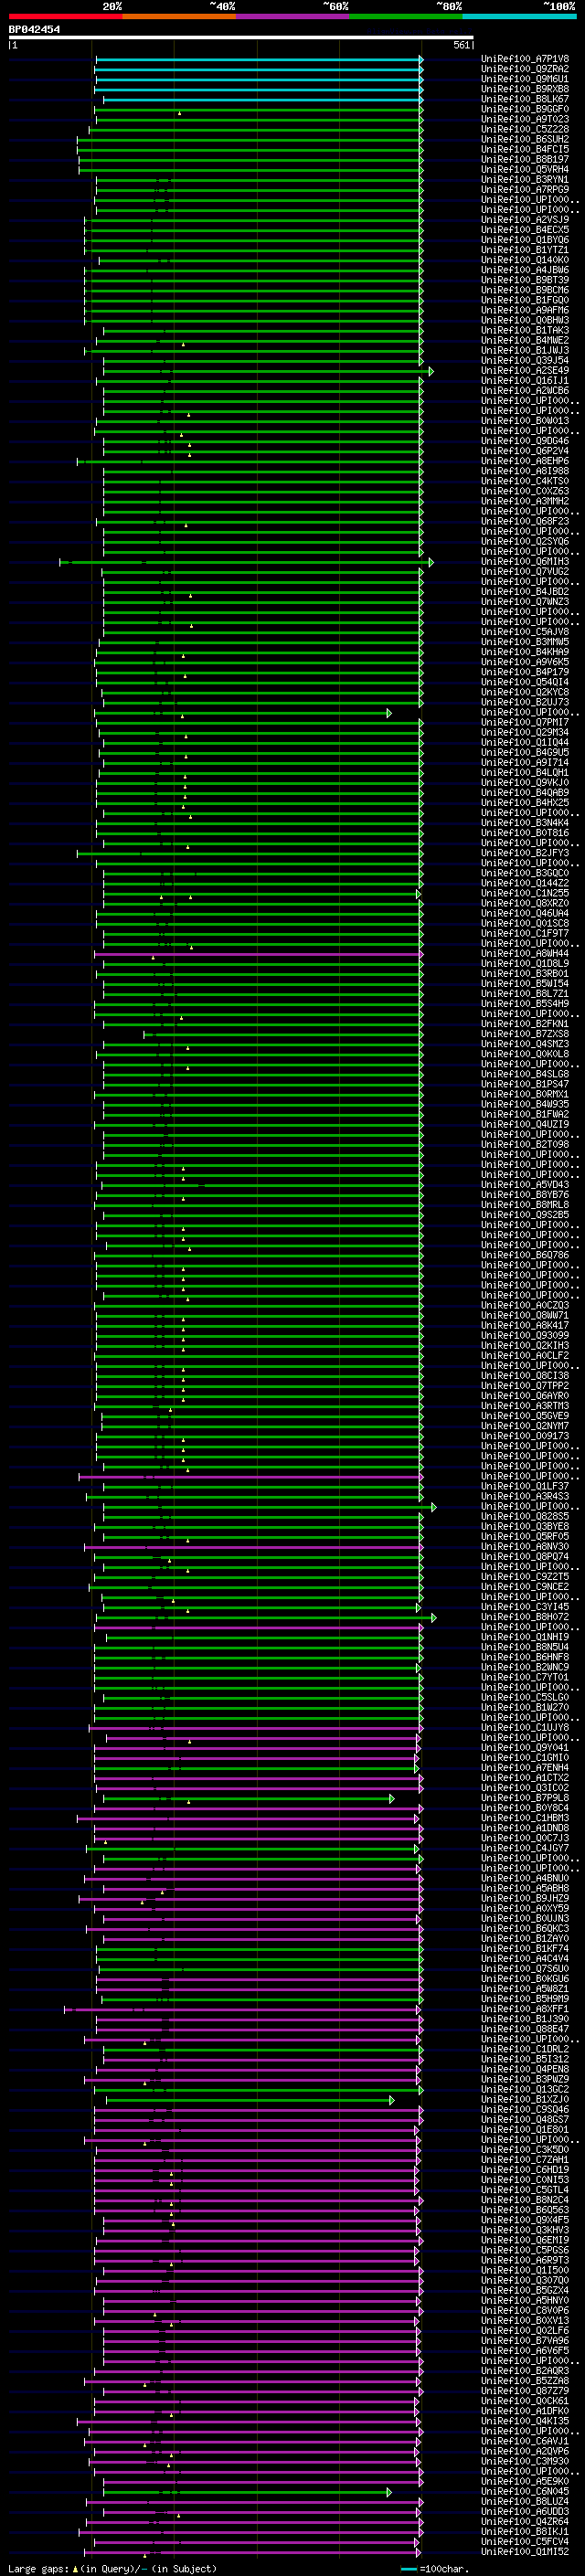The image size is (585, 2576).
Task: Open the UniRef100_B9RXB8 hit label
Action: tap(525, 89)
